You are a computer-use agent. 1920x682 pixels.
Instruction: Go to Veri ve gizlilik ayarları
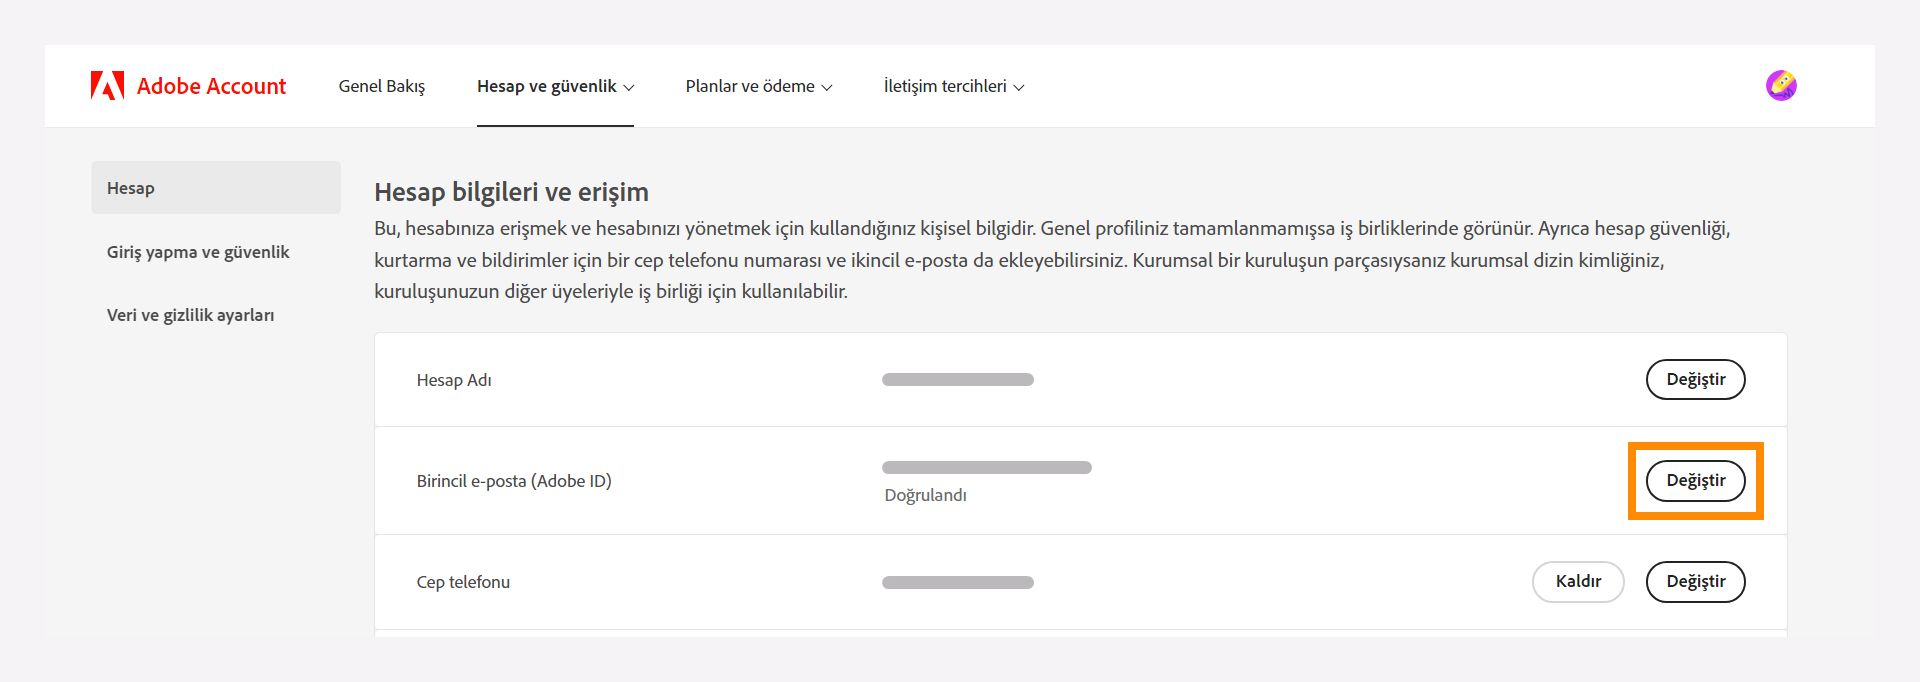coord(192,314)
